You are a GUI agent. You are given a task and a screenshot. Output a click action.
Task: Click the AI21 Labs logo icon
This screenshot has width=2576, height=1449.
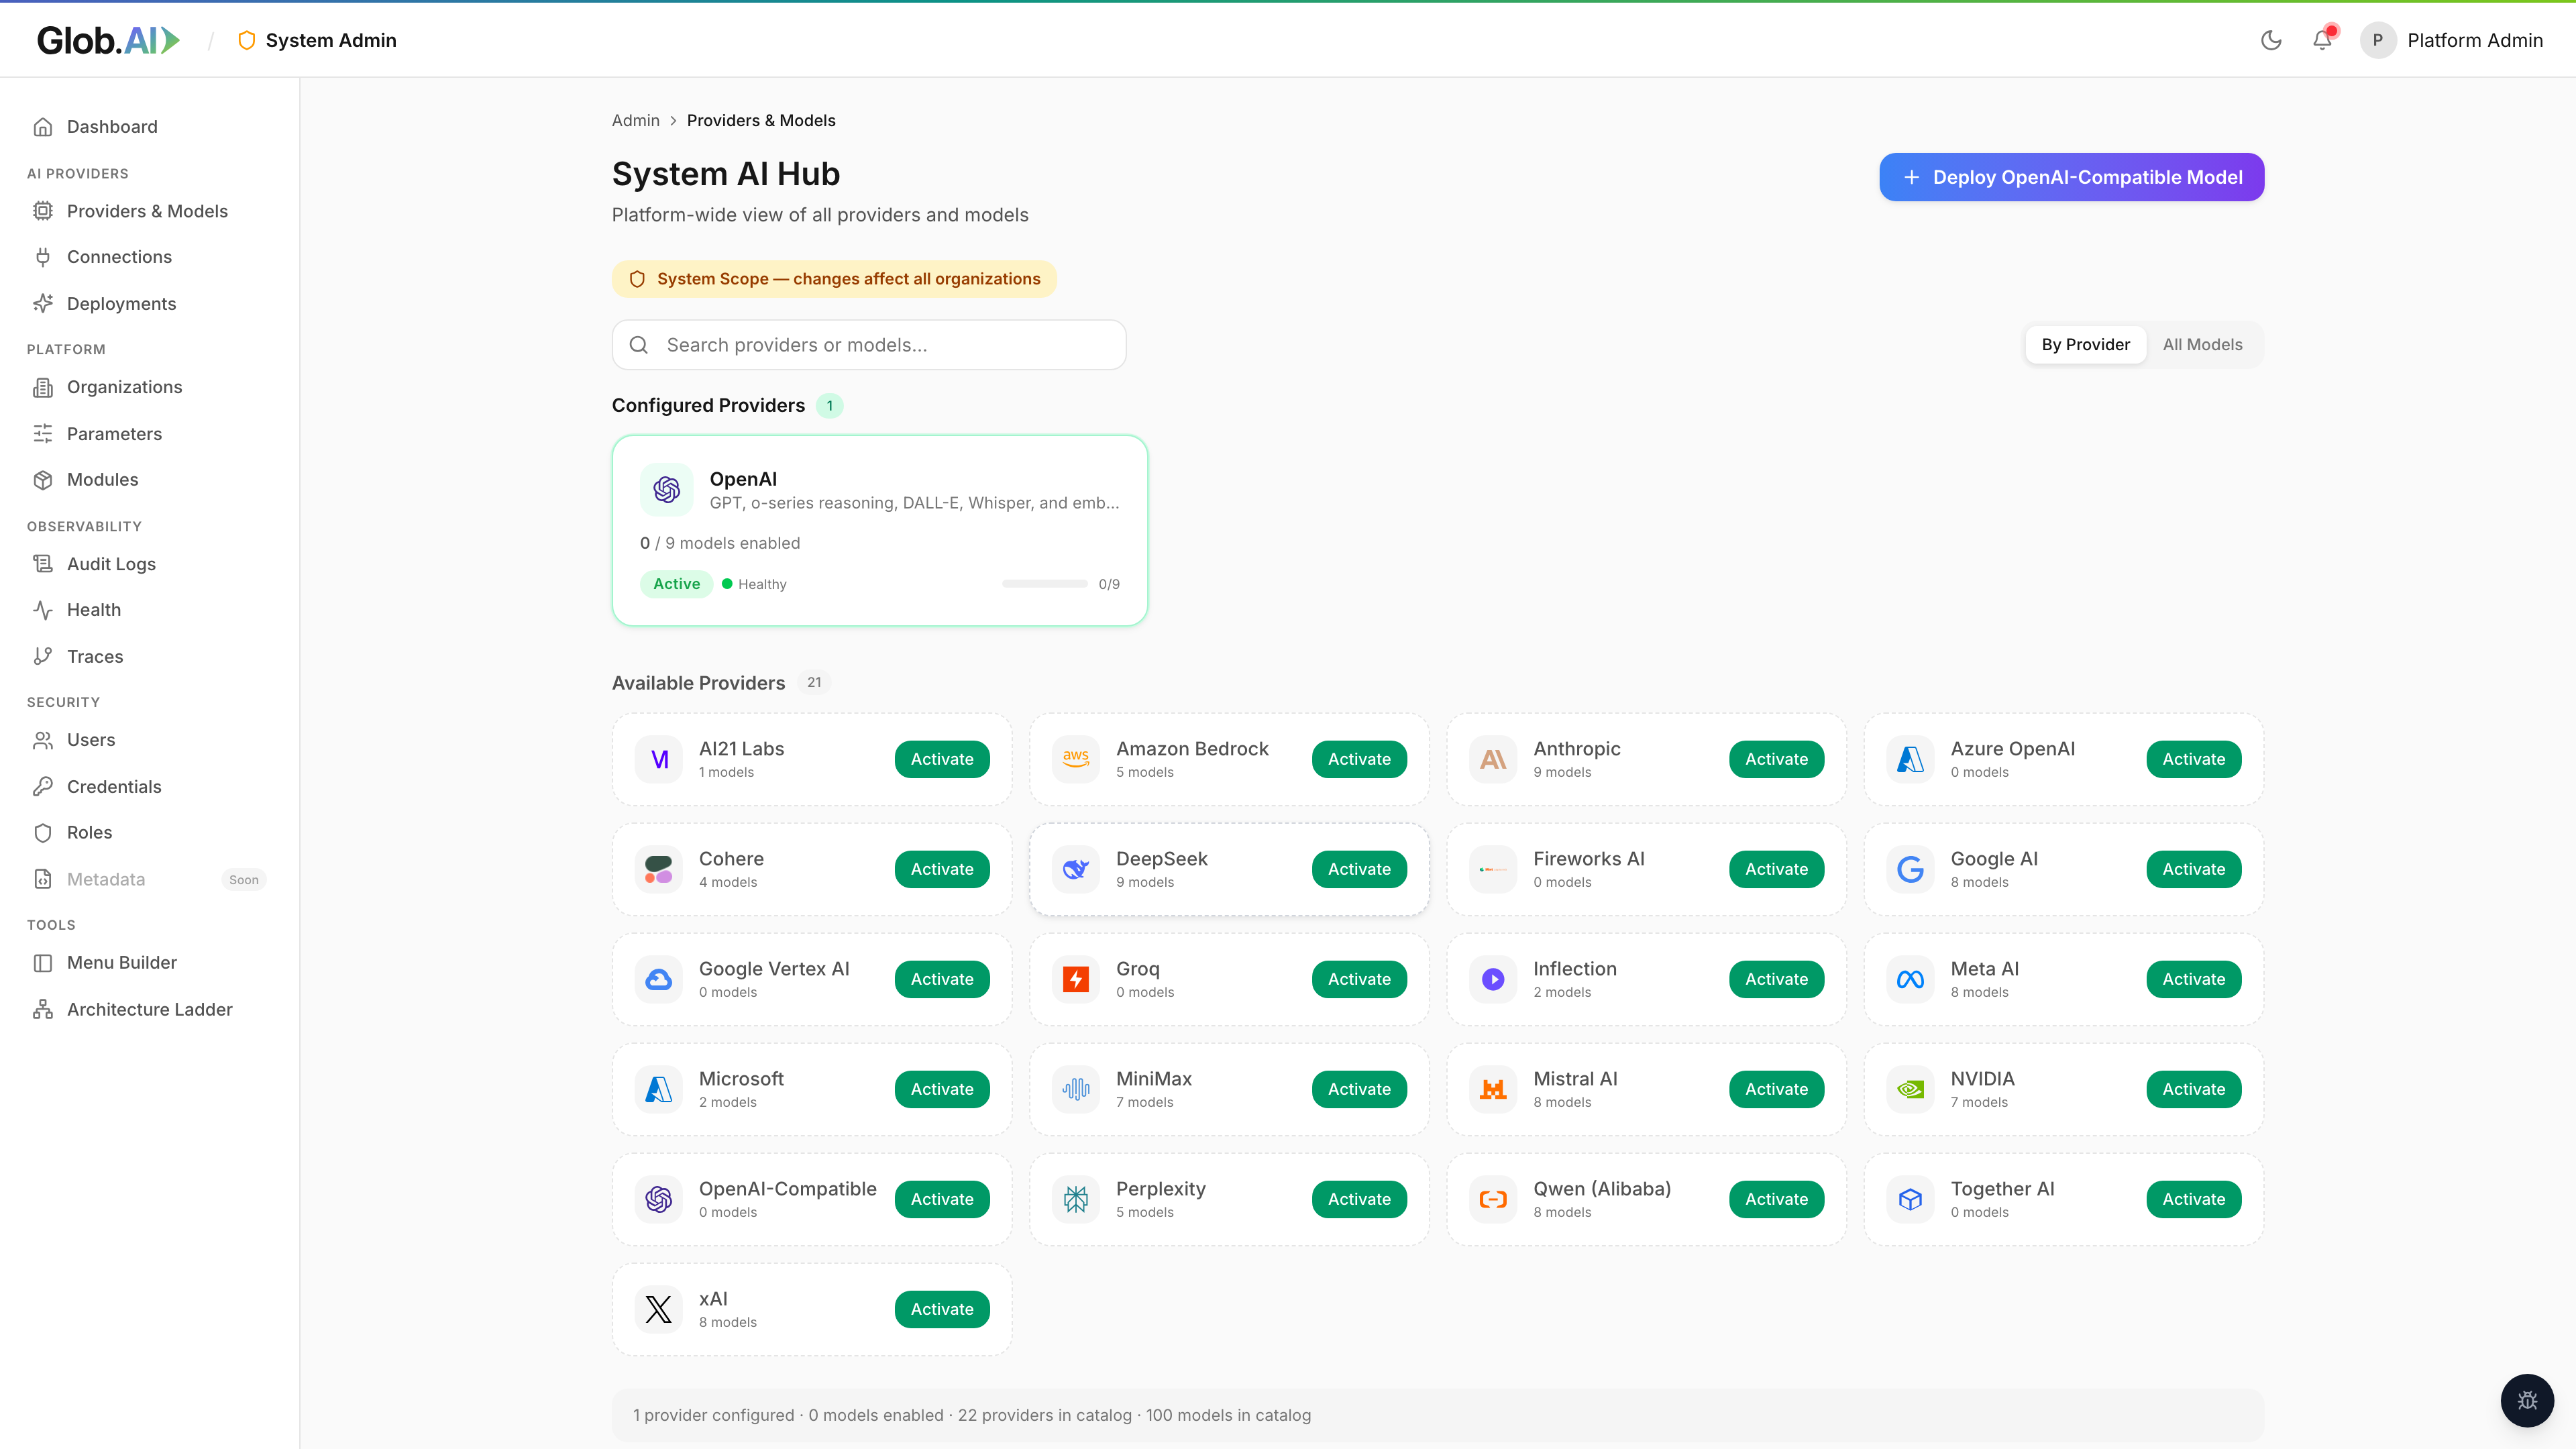click(659, 759)
